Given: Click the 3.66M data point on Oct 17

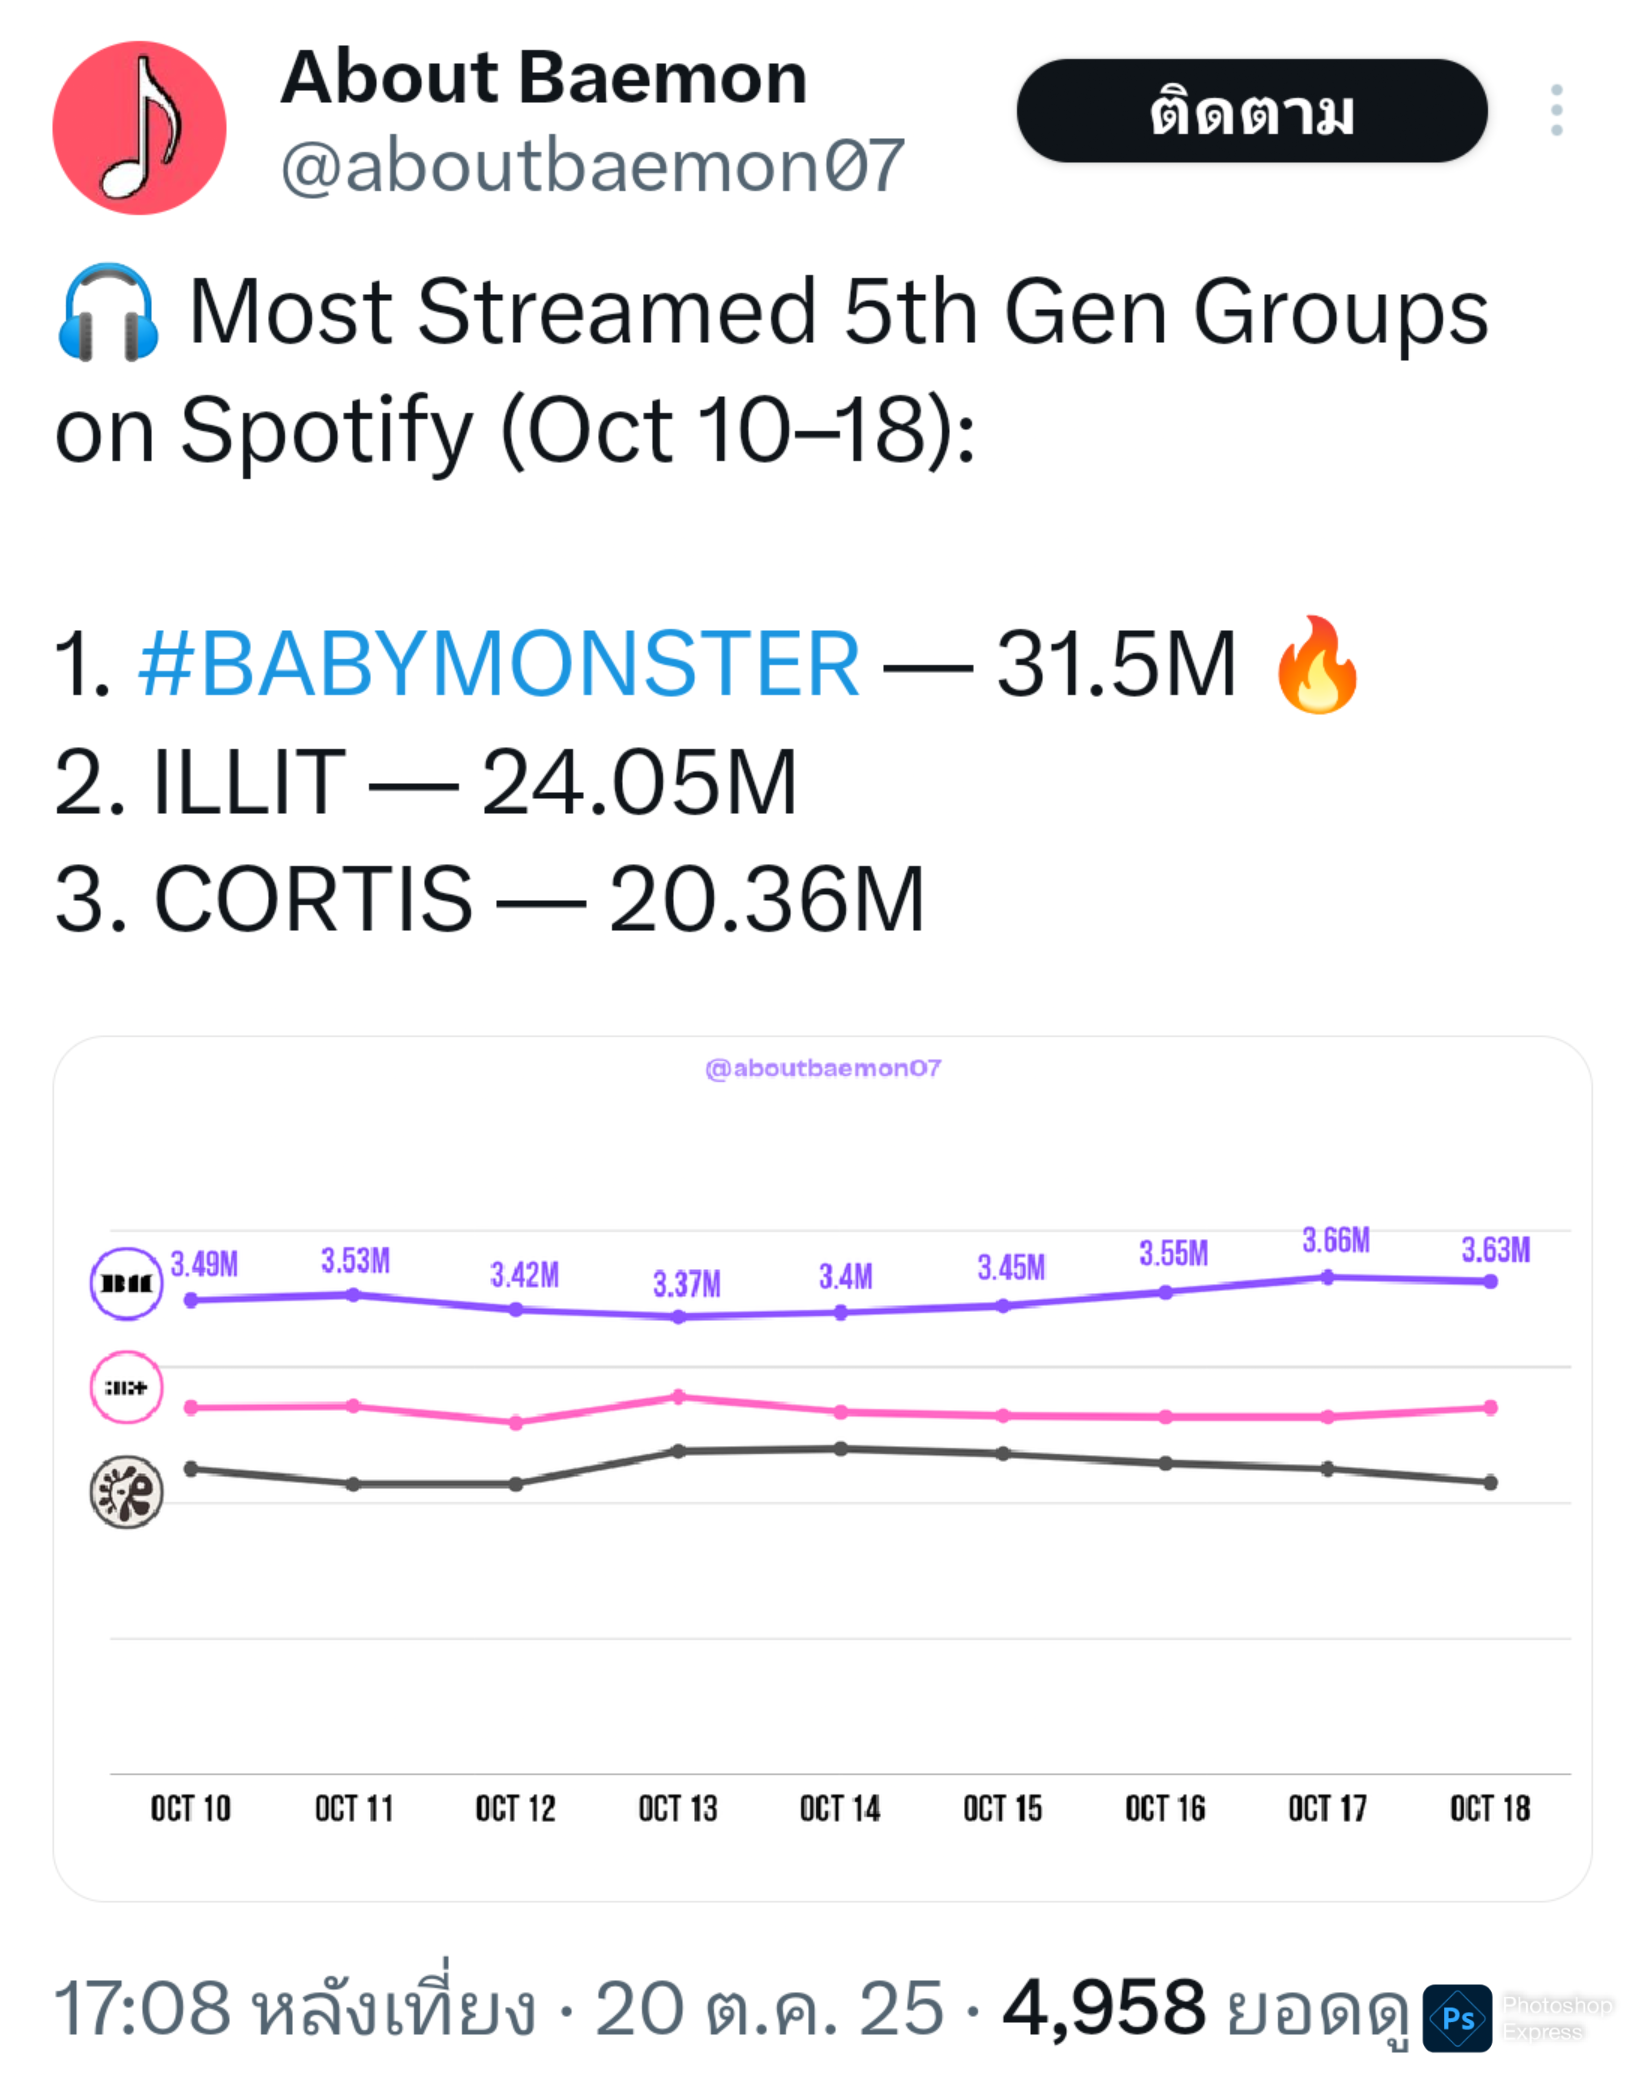Looking at the screenshot, I should pyautogui.click(x=1327, y=1277).
